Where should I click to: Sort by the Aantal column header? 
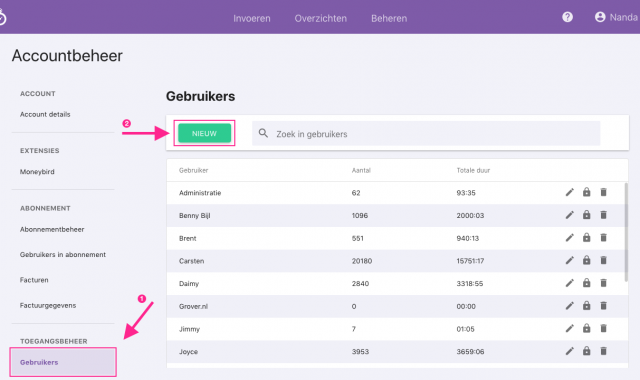[x=361, y=170]
